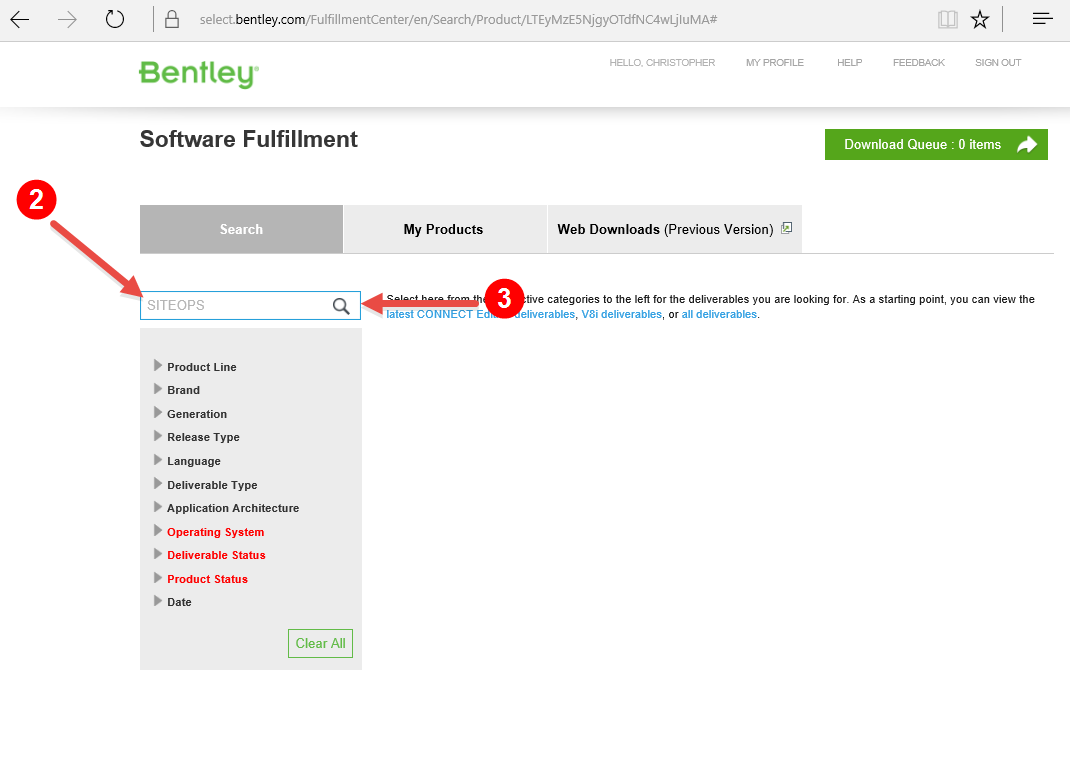Click the Brand category label
1070x761 pixels.
184,390
